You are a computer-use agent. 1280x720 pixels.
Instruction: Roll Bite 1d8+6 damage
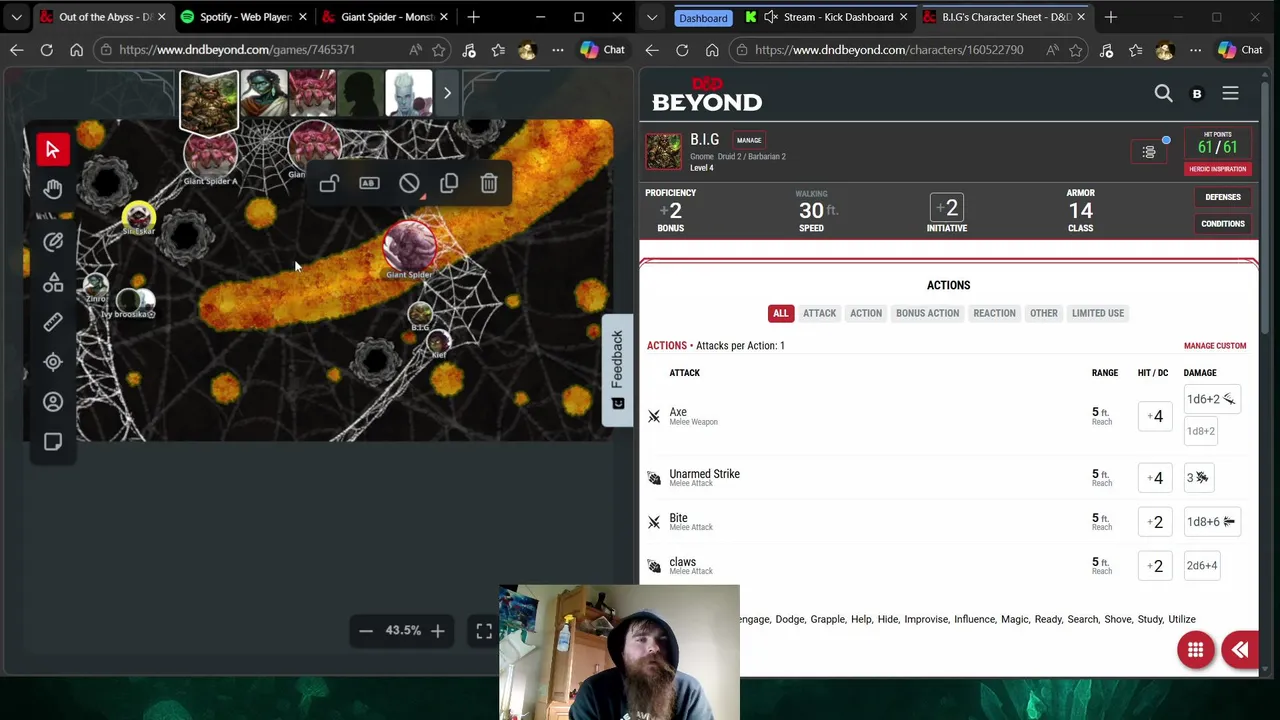[x=1211, y=522]
